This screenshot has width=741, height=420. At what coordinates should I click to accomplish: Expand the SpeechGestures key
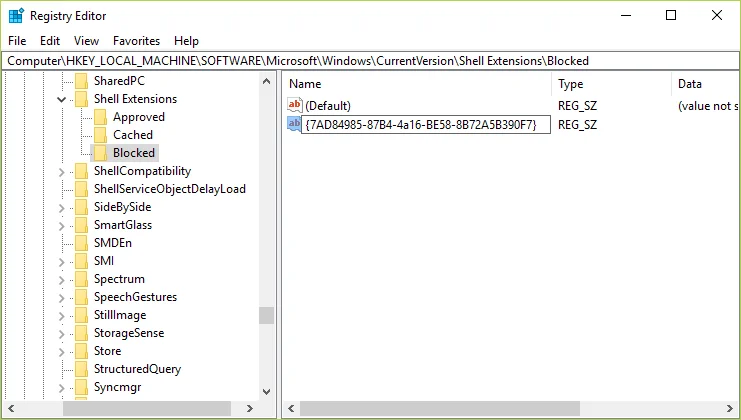tap(61, 298)
